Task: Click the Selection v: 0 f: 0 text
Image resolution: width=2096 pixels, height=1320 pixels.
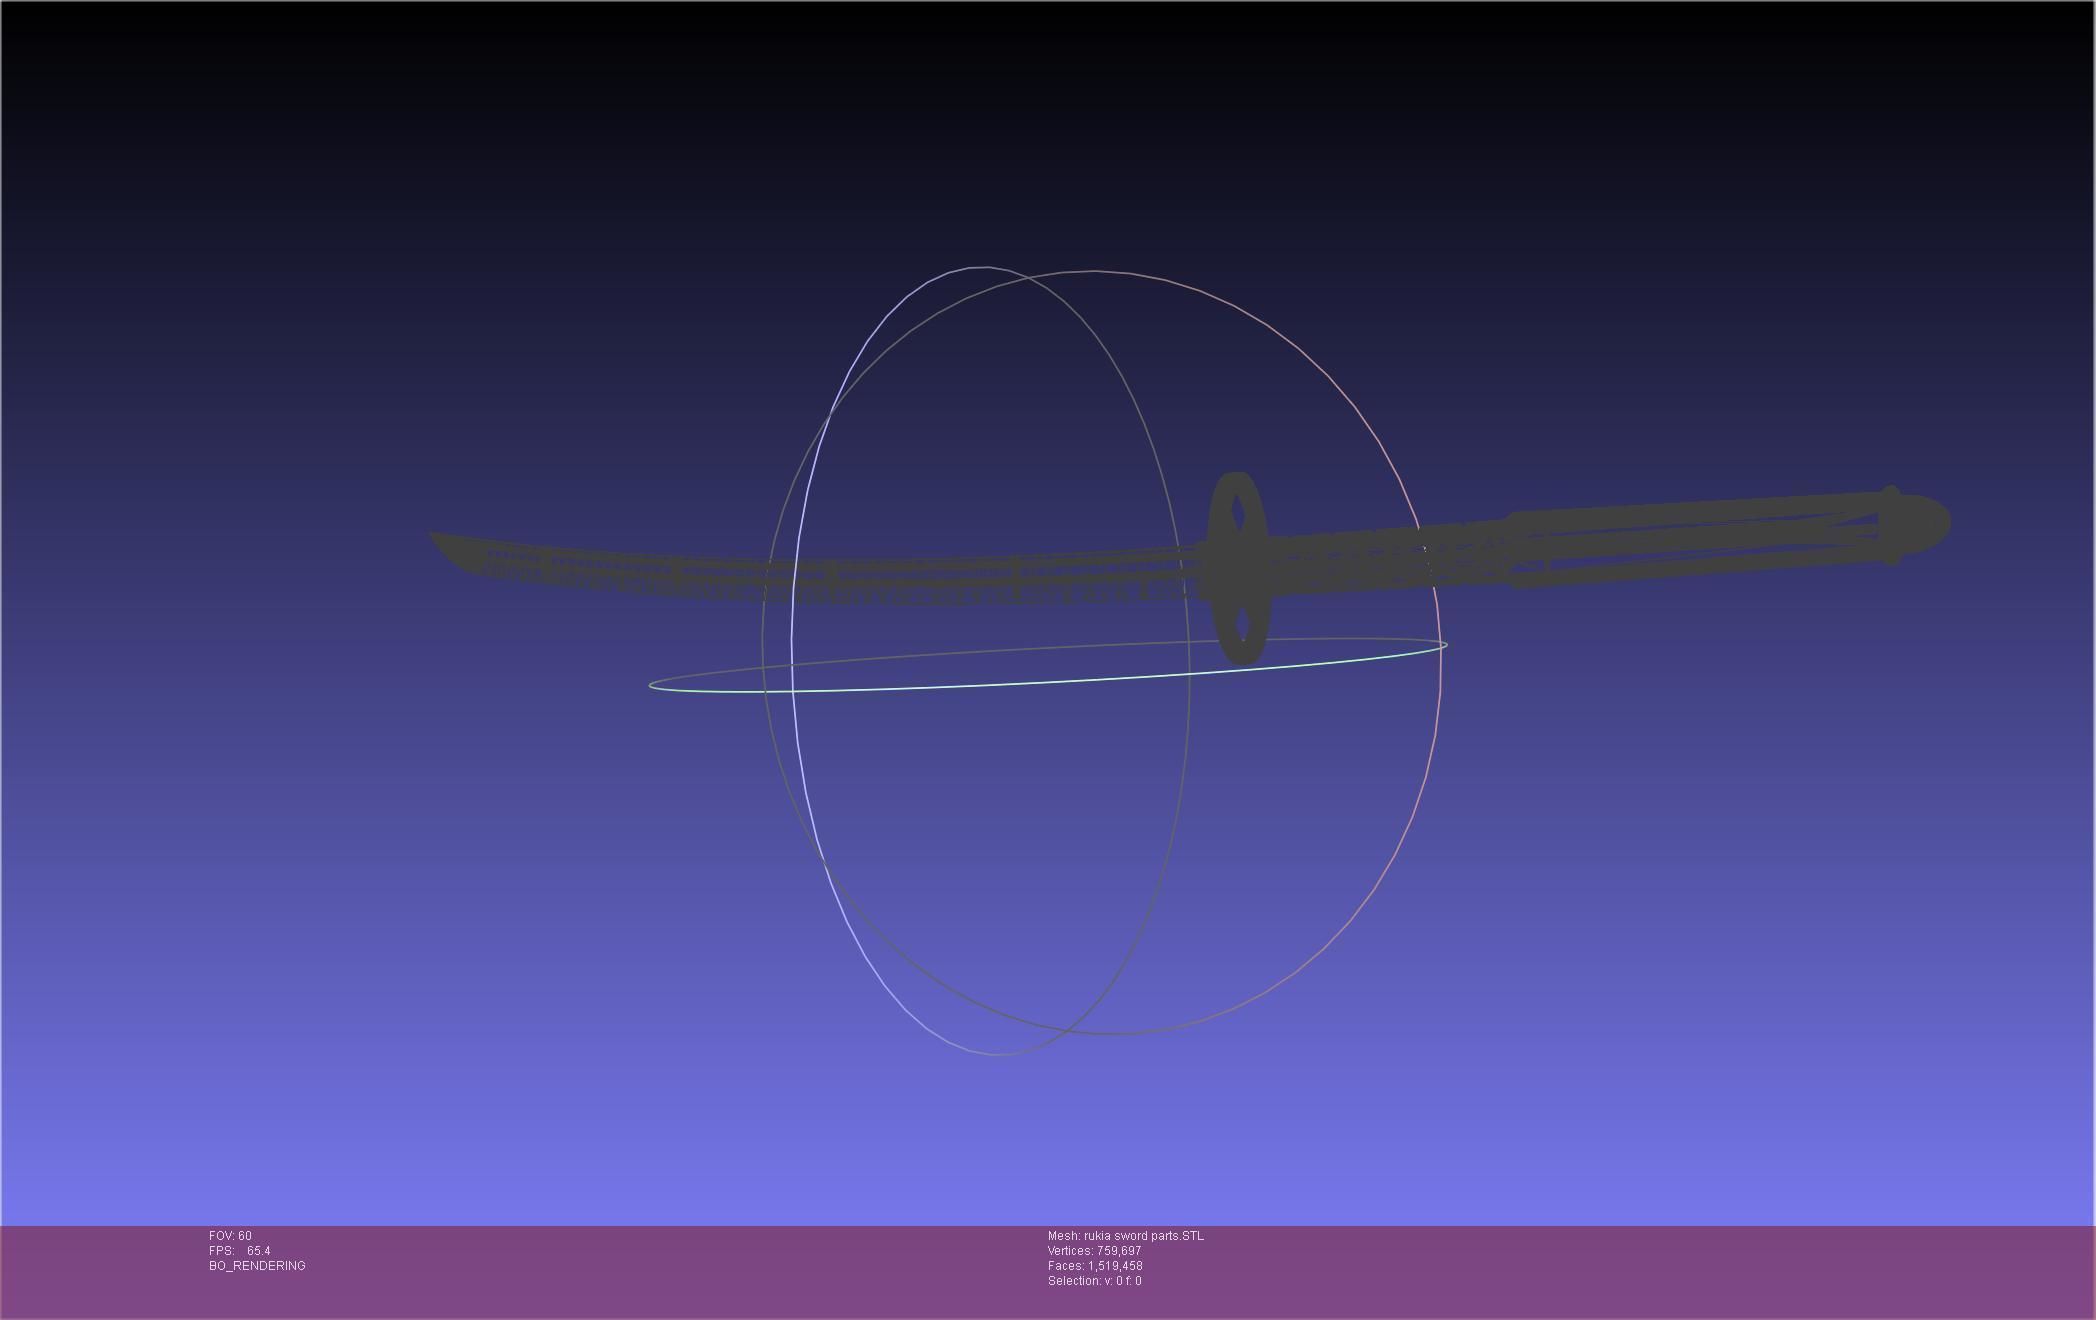Action: (1094, 1281)
